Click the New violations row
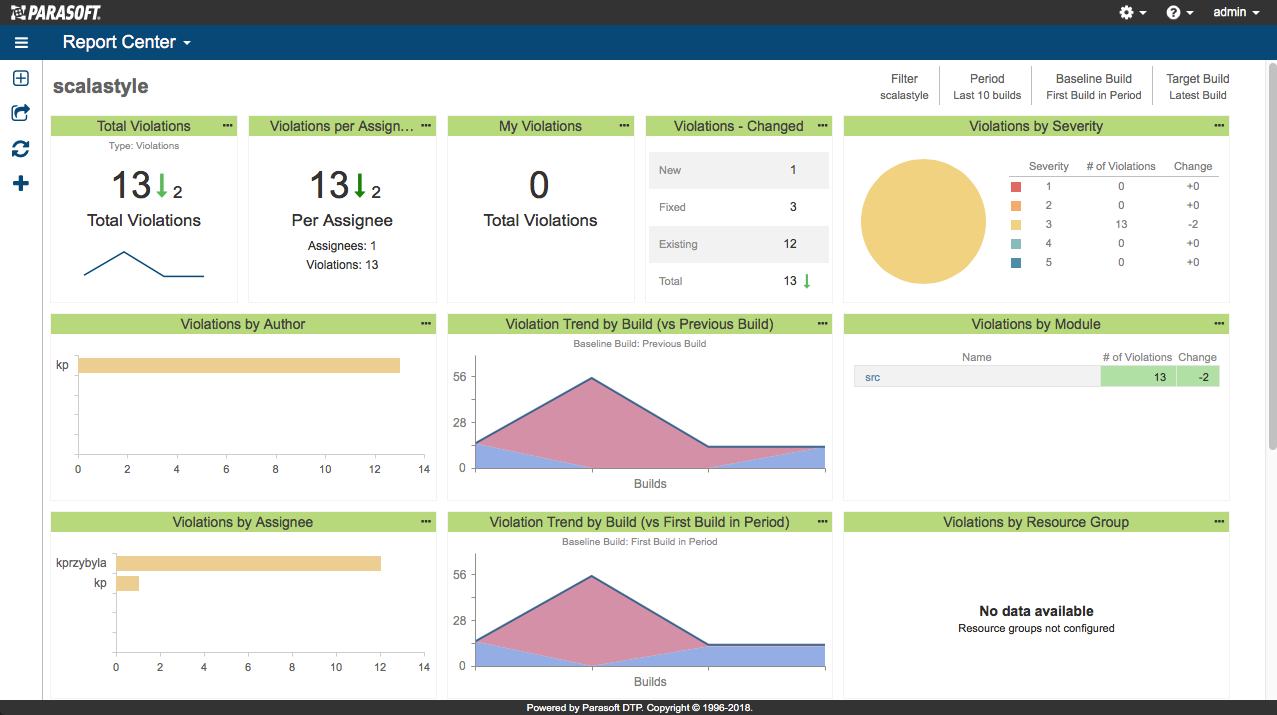Viewport: 1277px width, 715px height. point(739,170)
